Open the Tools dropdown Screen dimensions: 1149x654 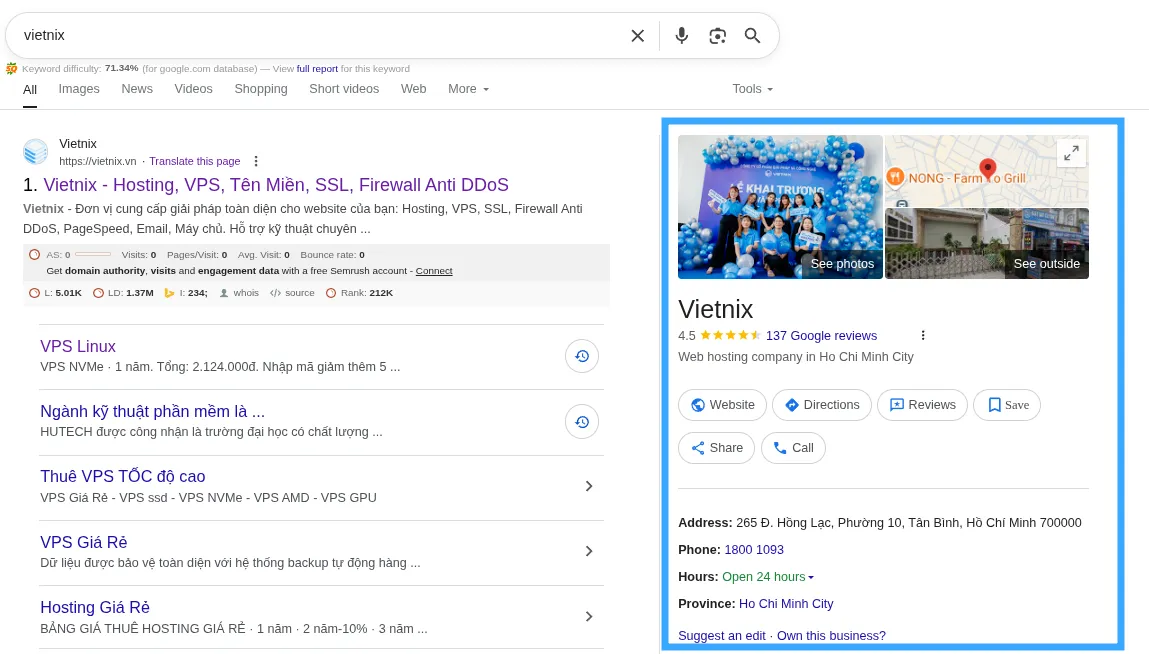point(752,89)
